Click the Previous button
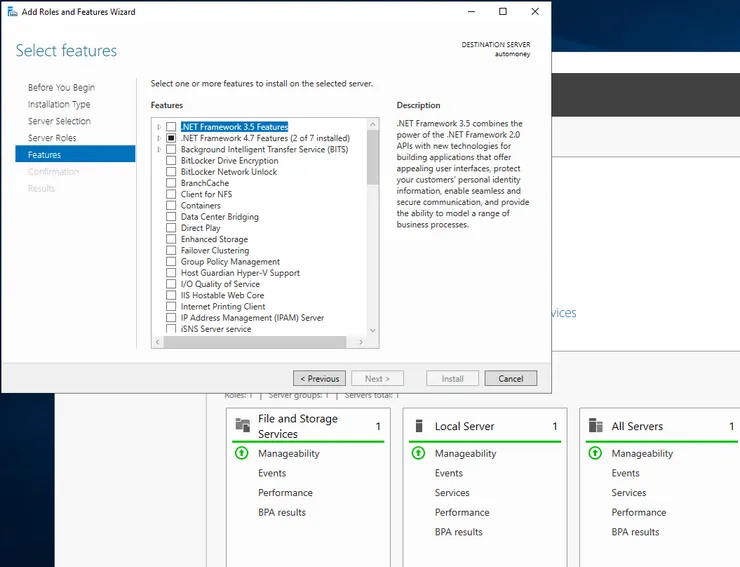This screenshot has height=567, width=740. (320, 379)
